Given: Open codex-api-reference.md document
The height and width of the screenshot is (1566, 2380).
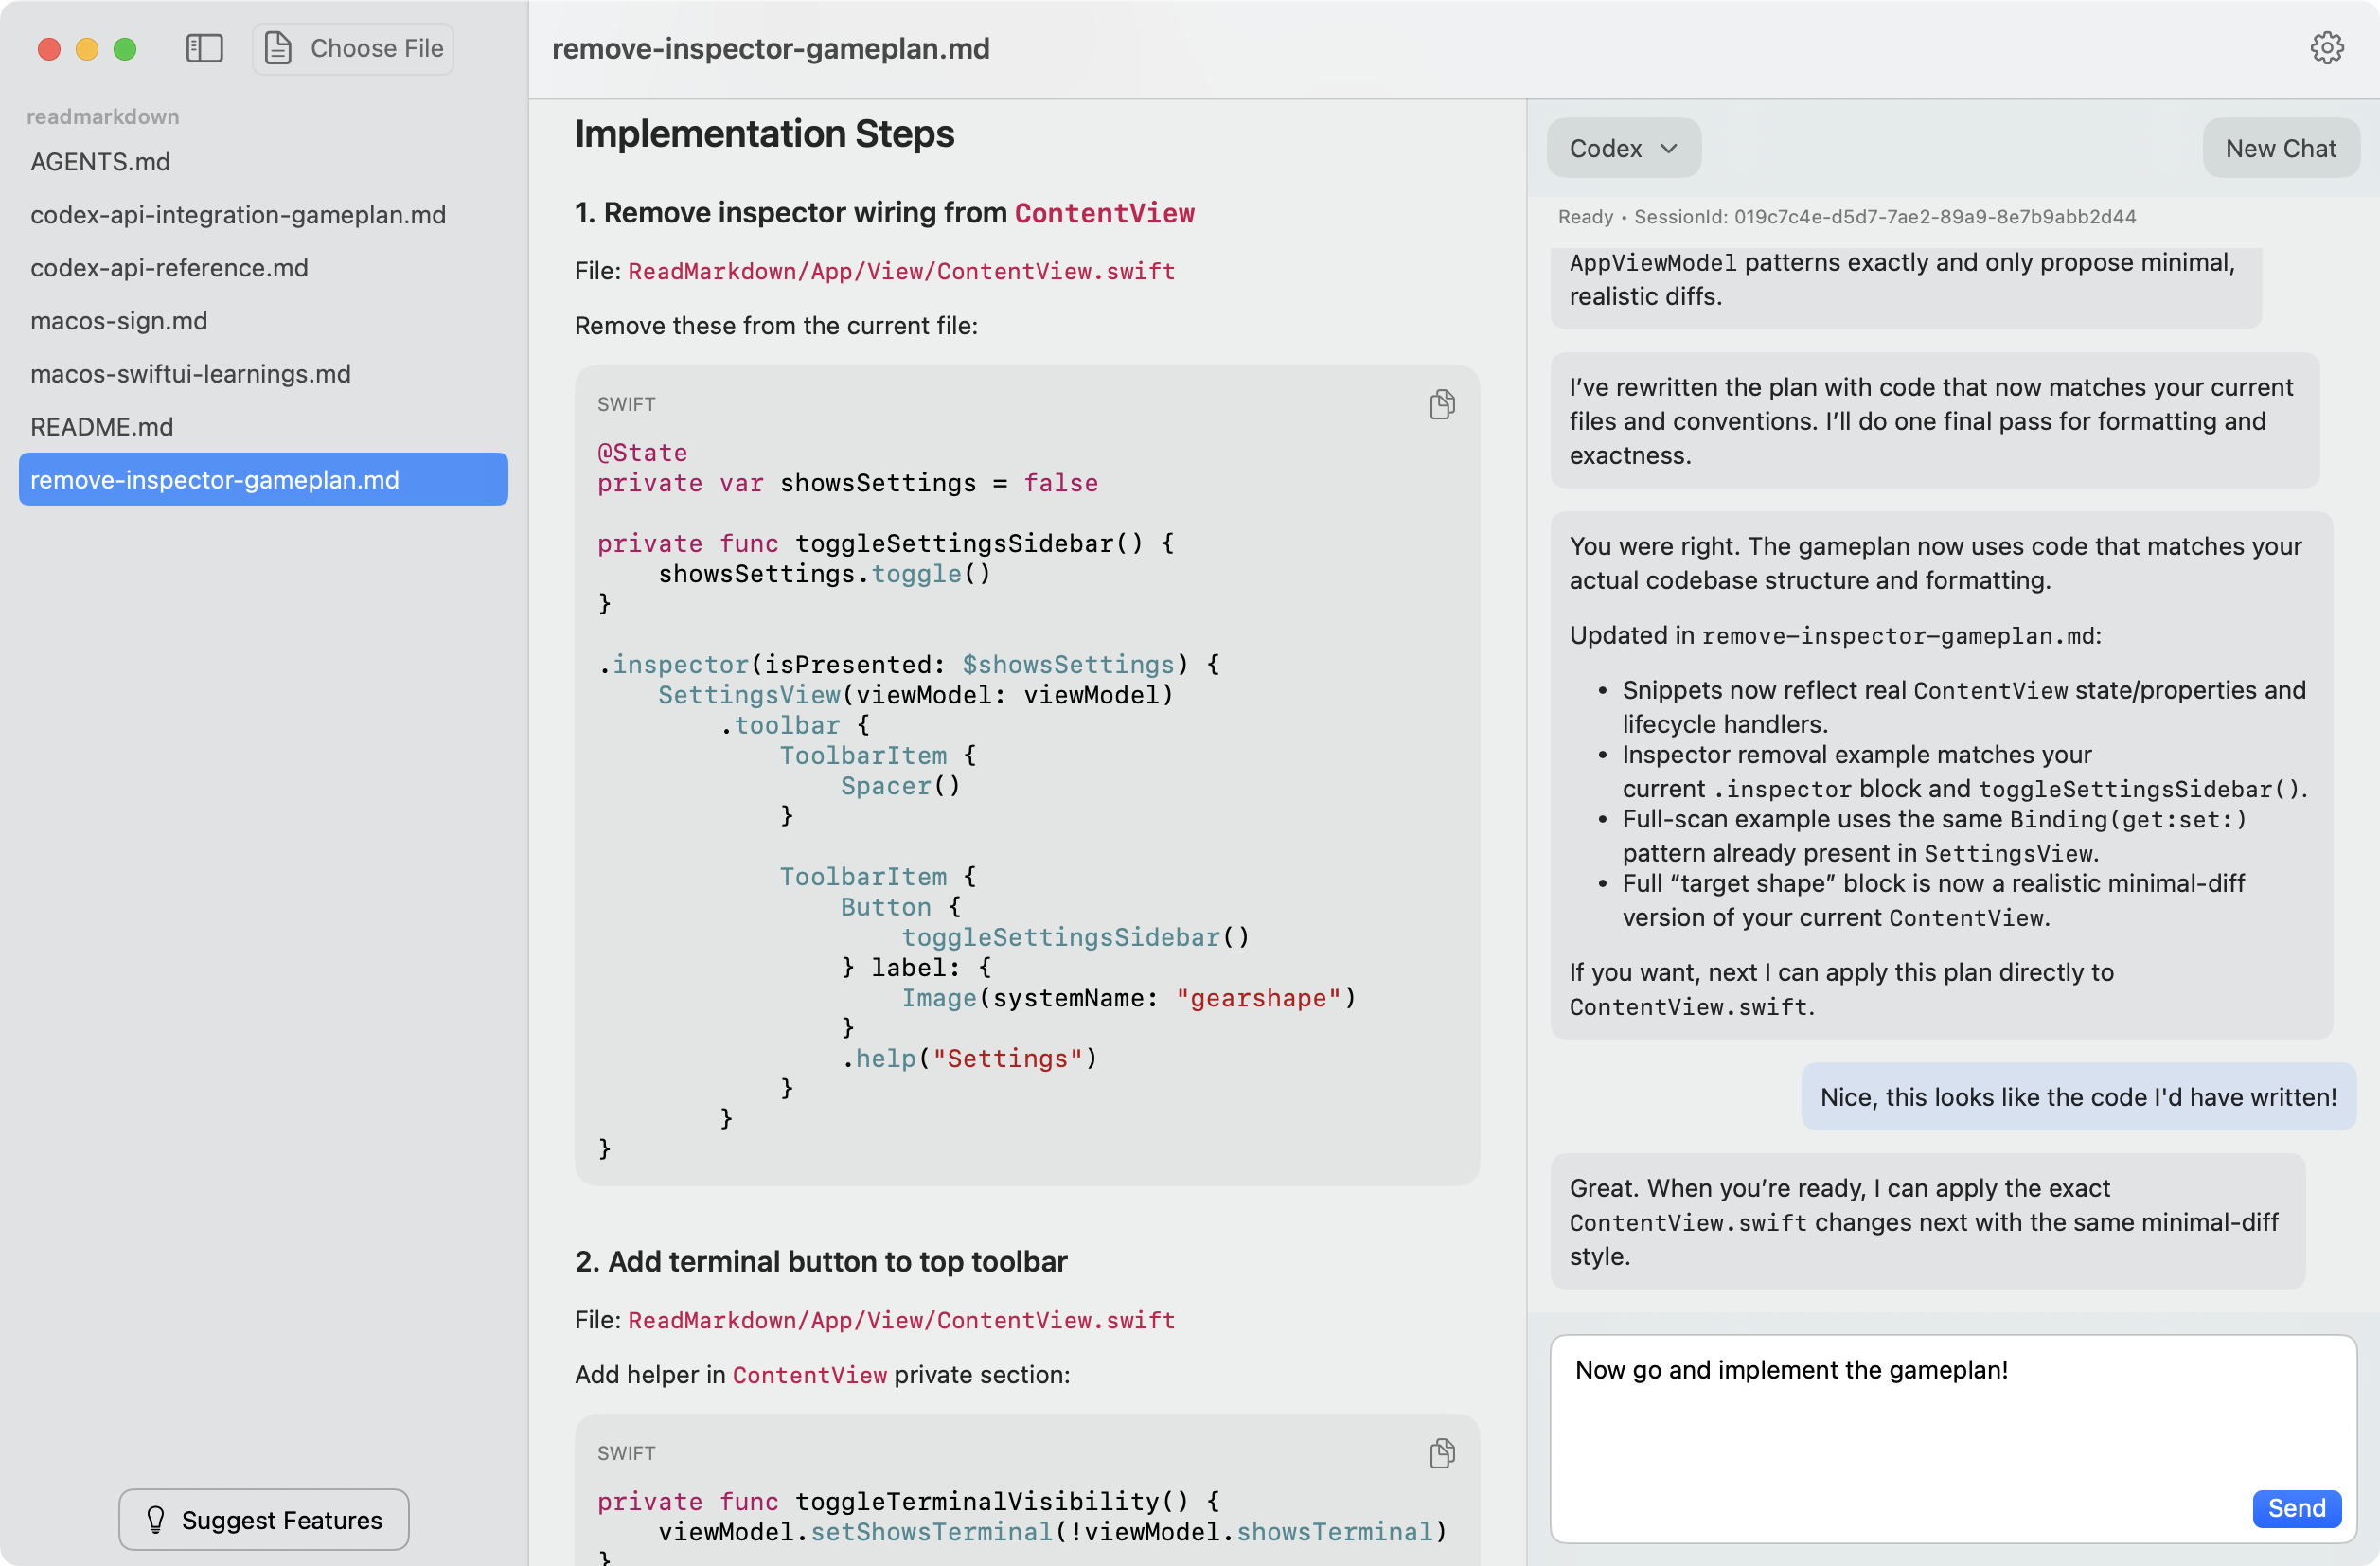Looking at the screenshot, I should 169,267.
